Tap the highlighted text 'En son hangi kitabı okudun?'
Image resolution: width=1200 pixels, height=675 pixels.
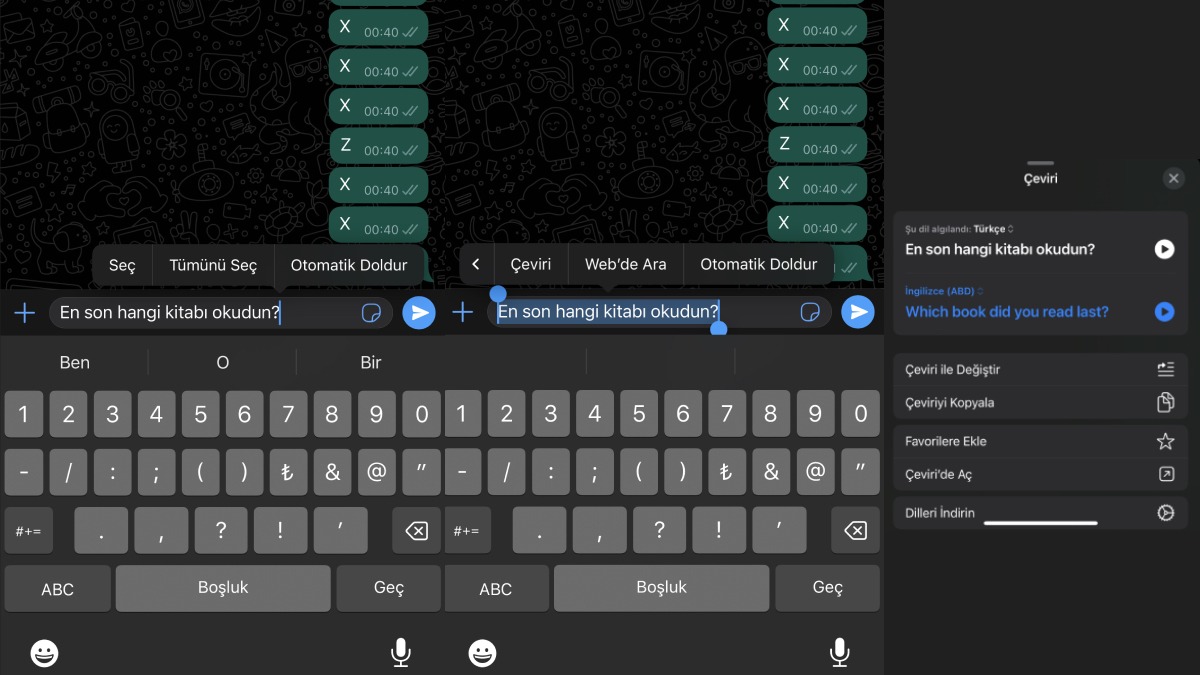pos(608,312)
